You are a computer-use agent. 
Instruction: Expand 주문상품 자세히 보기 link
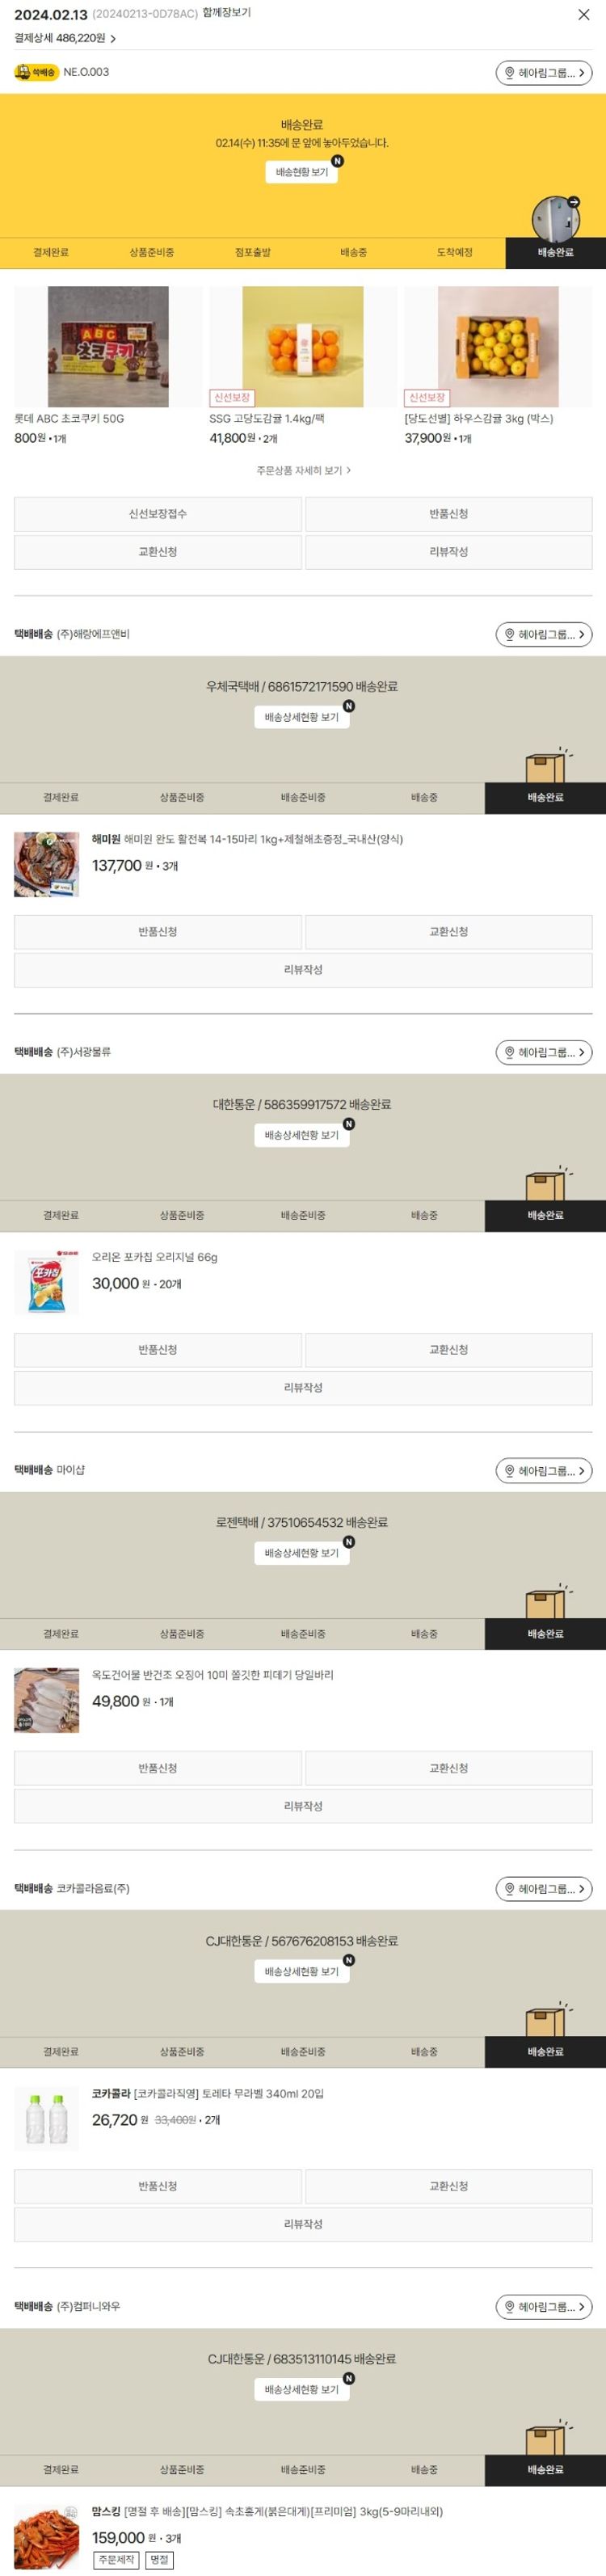point(303,470)
